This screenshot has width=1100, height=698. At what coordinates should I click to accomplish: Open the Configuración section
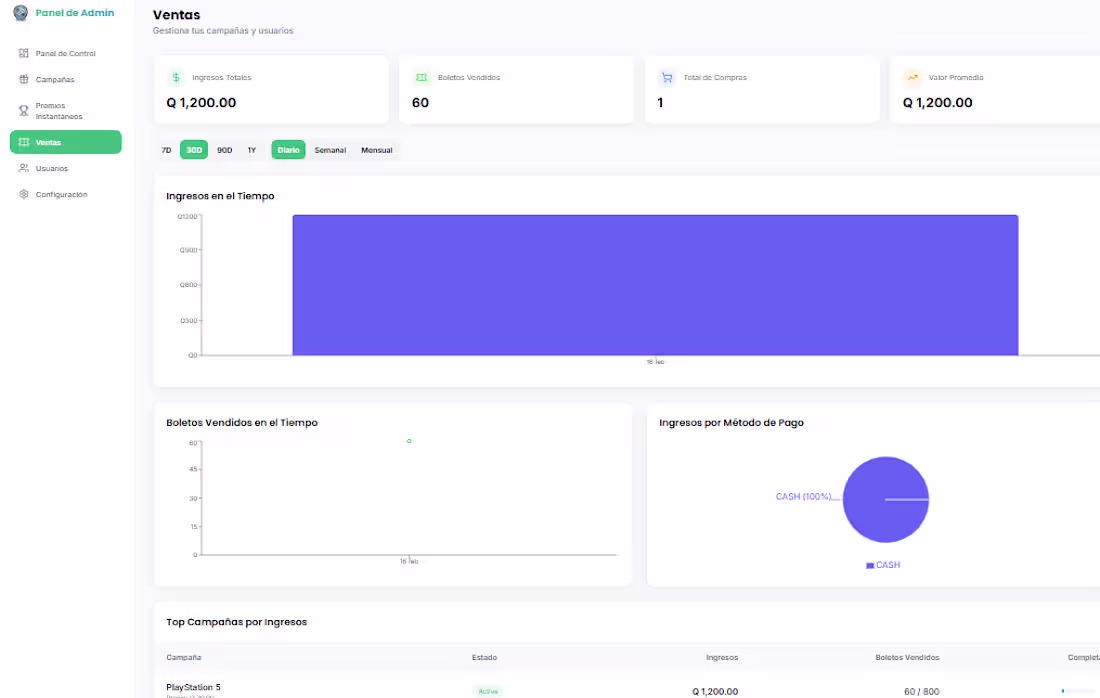coord(65,194)
